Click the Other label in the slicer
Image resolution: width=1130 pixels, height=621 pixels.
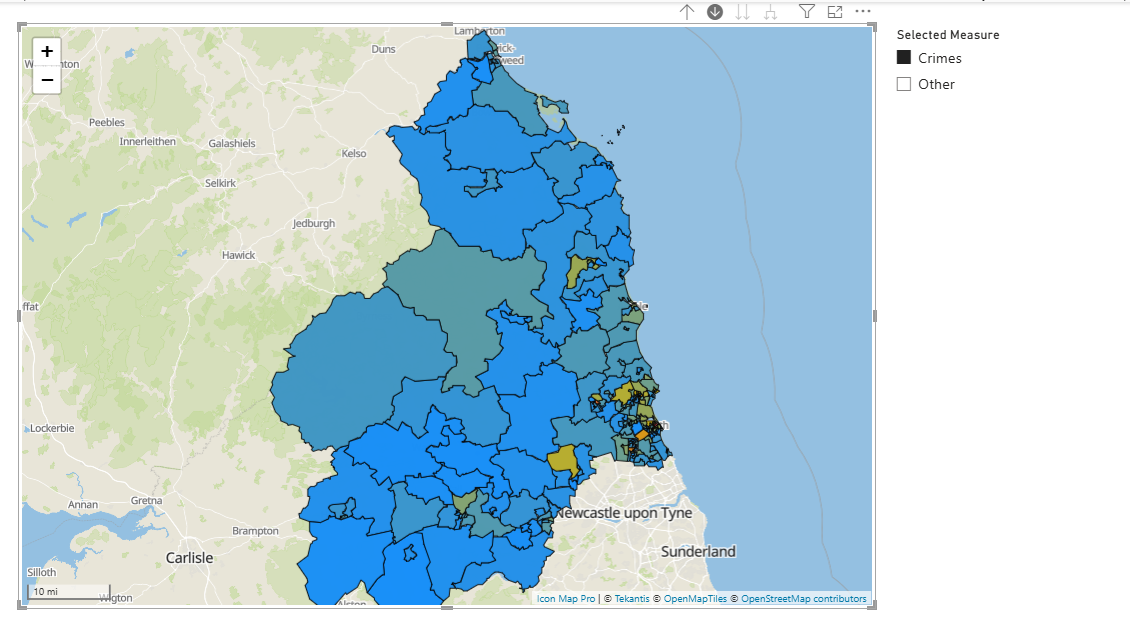coord(936,84)
